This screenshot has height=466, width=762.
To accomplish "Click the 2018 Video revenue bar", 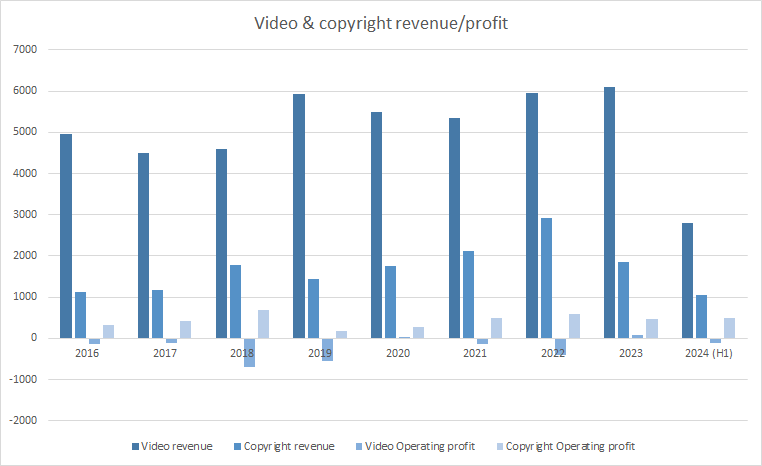I will point(221,243).
